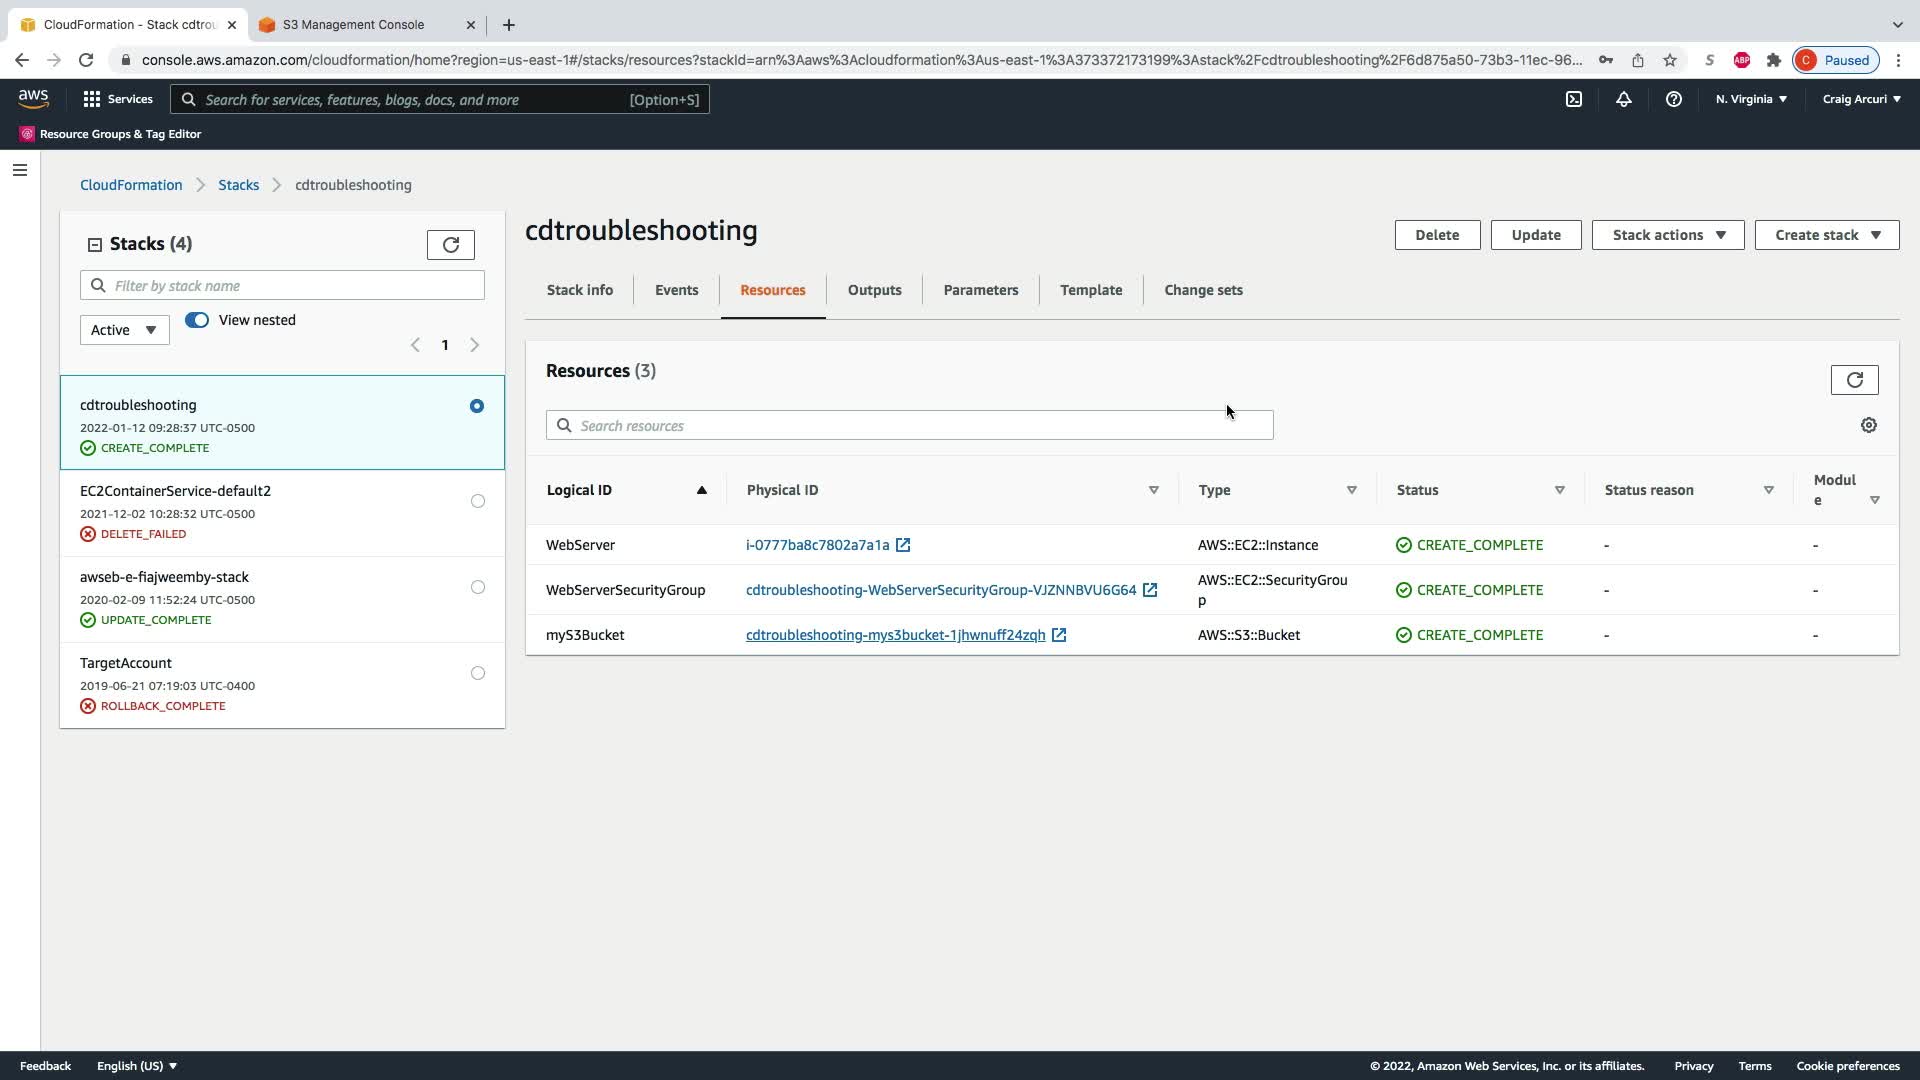Select the TargetAccount stack radio button
The width and height of the screenshot is (1920, 1080).
477,673
